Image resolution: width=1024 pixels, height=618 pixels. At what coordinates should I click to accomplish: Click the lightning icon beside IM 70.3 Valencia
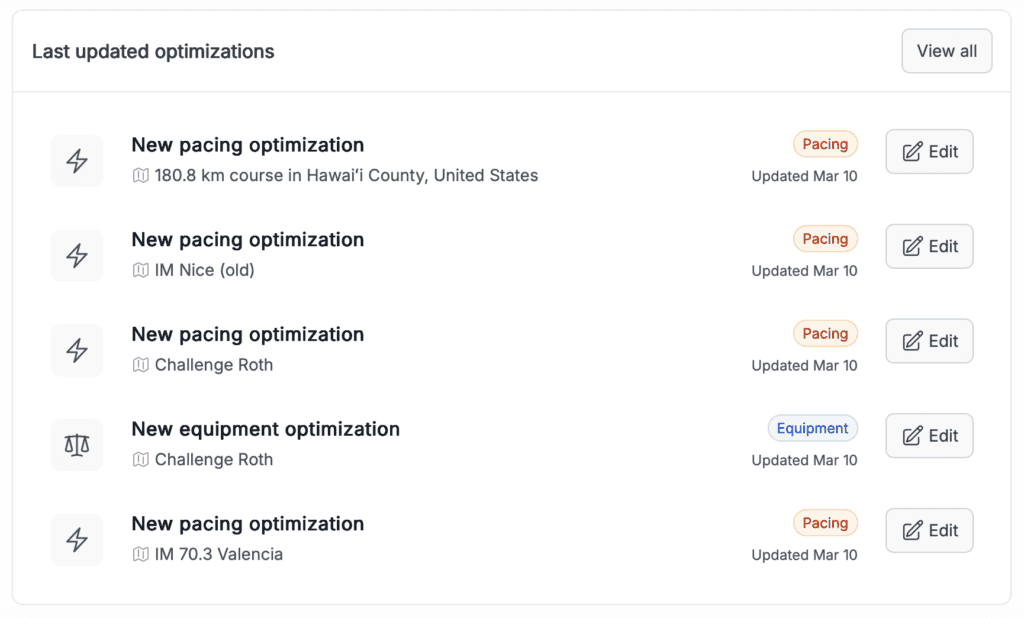[x=77, y=540]
